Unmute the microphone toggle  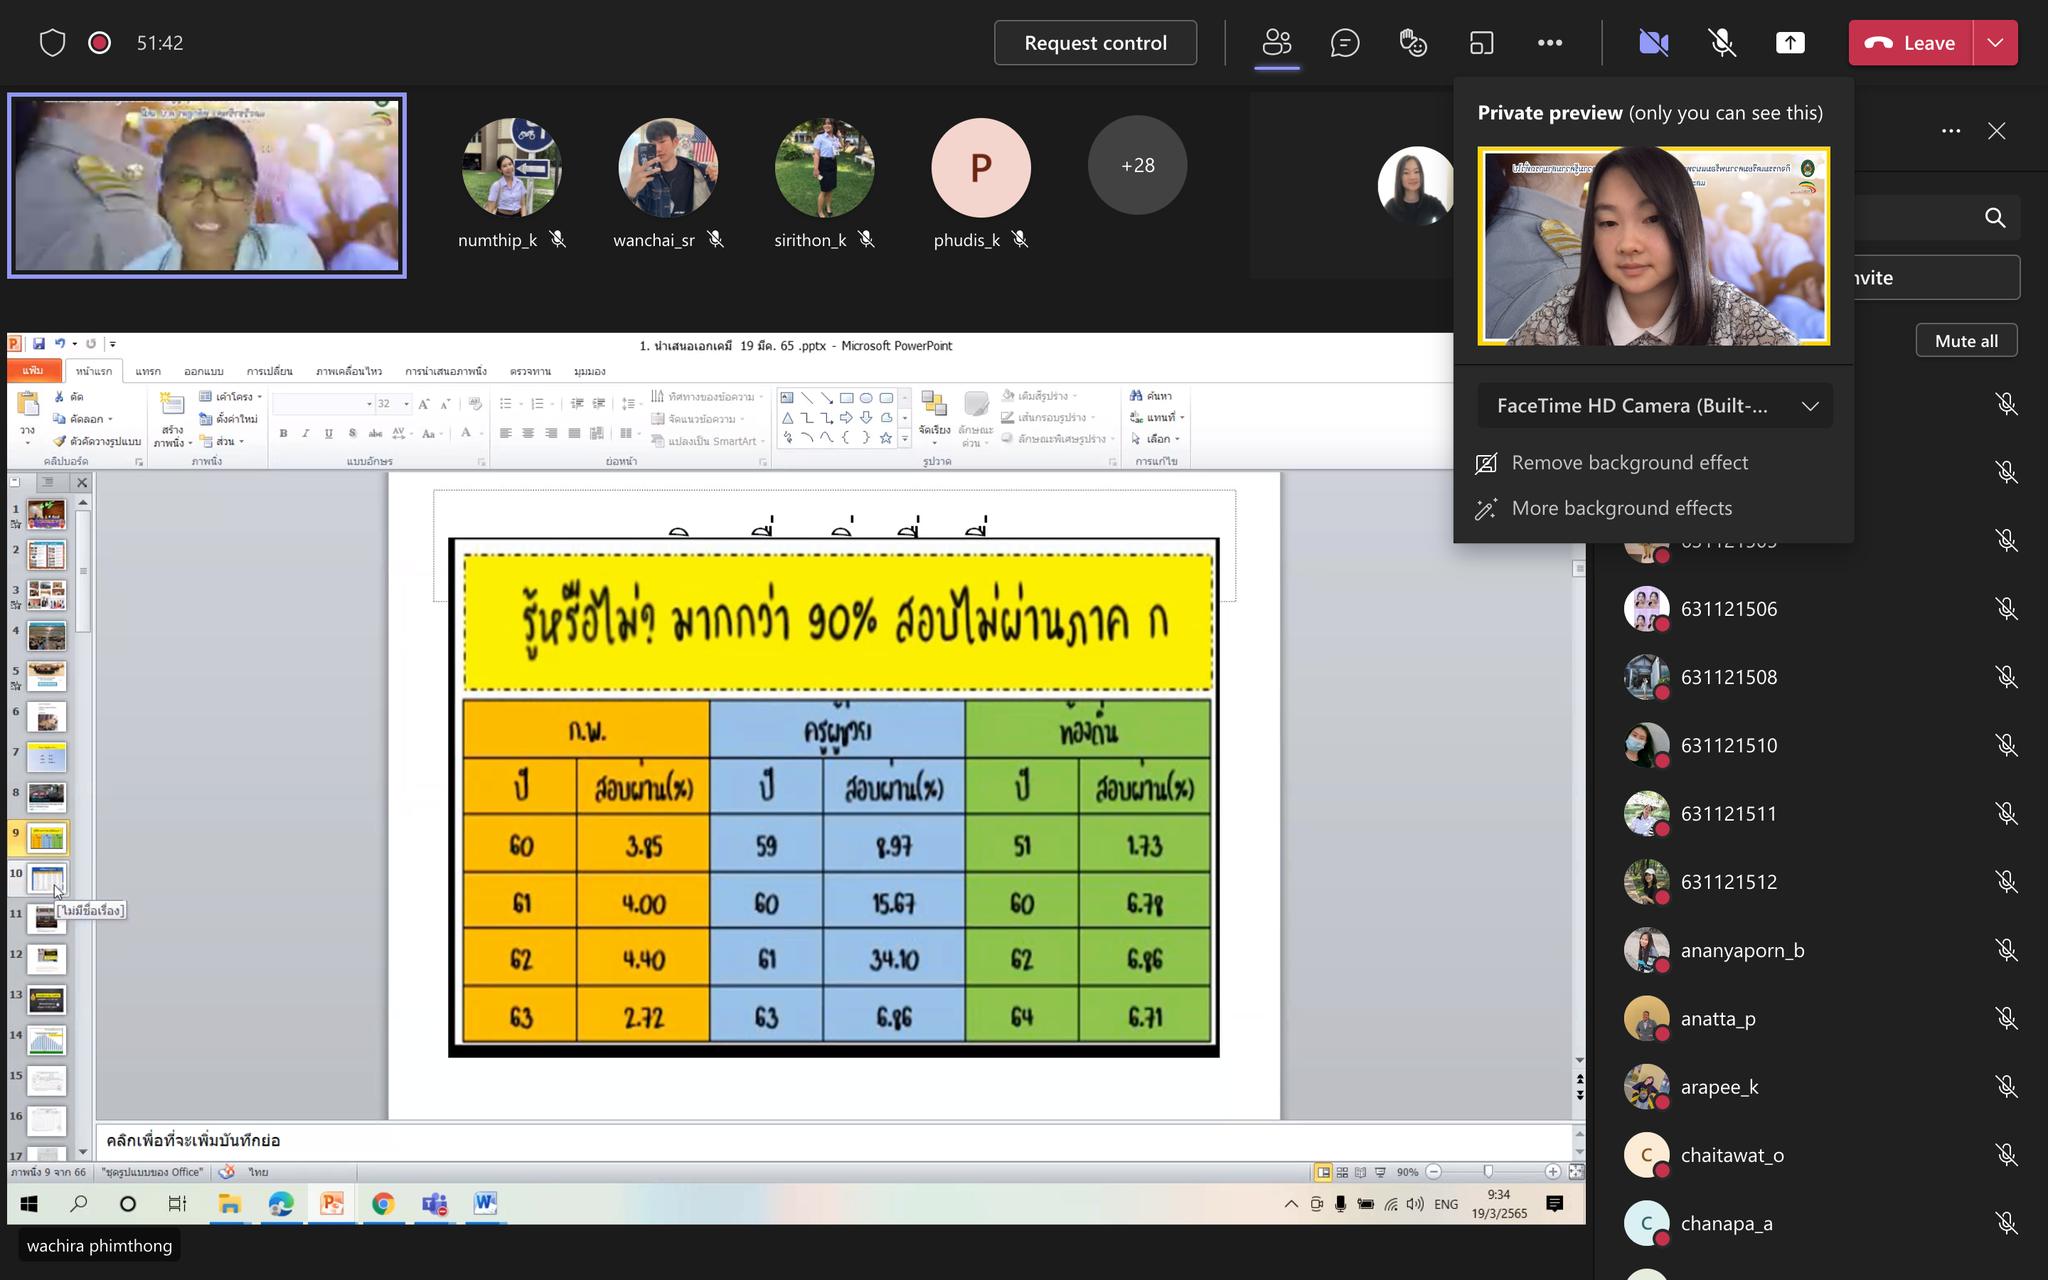pyautogui.click(x=1721, y=43)
